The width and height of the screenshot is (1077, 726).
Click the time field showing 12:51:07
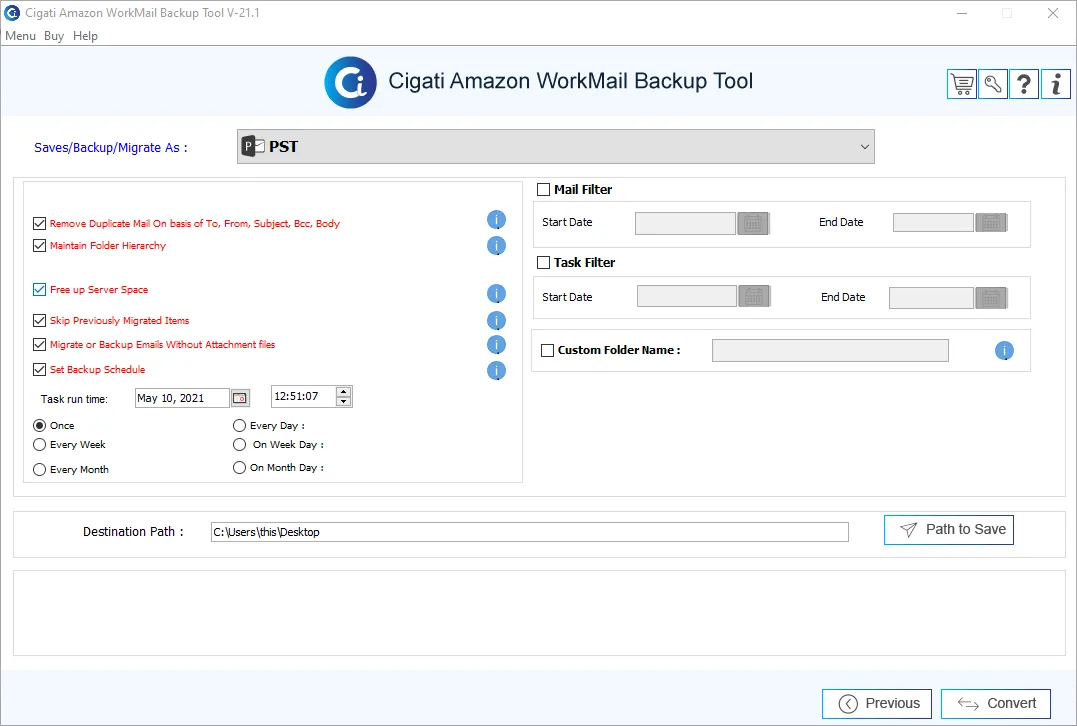pos(304,396)
